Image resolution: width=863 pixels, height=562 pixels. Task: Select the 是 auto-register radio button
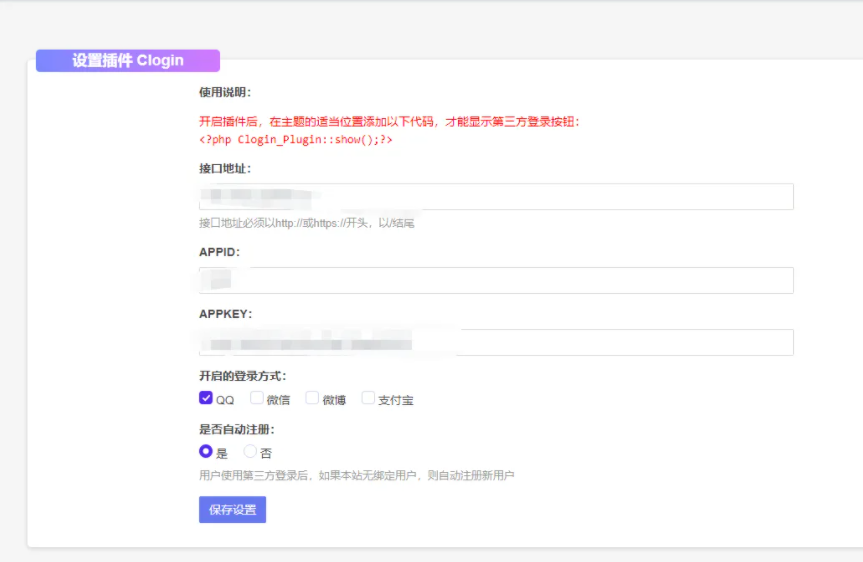tap(206, 452)
